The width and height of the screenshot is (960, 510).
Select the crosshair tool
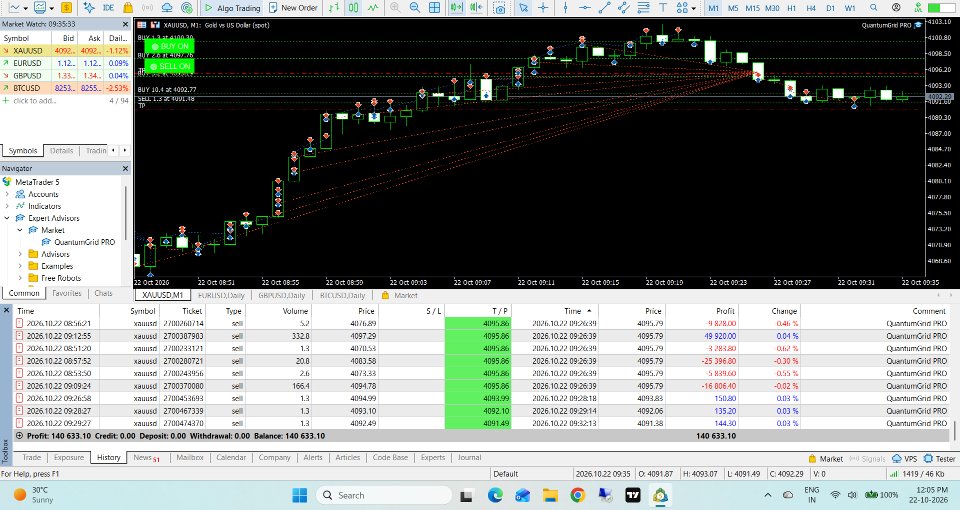[542, 7]
